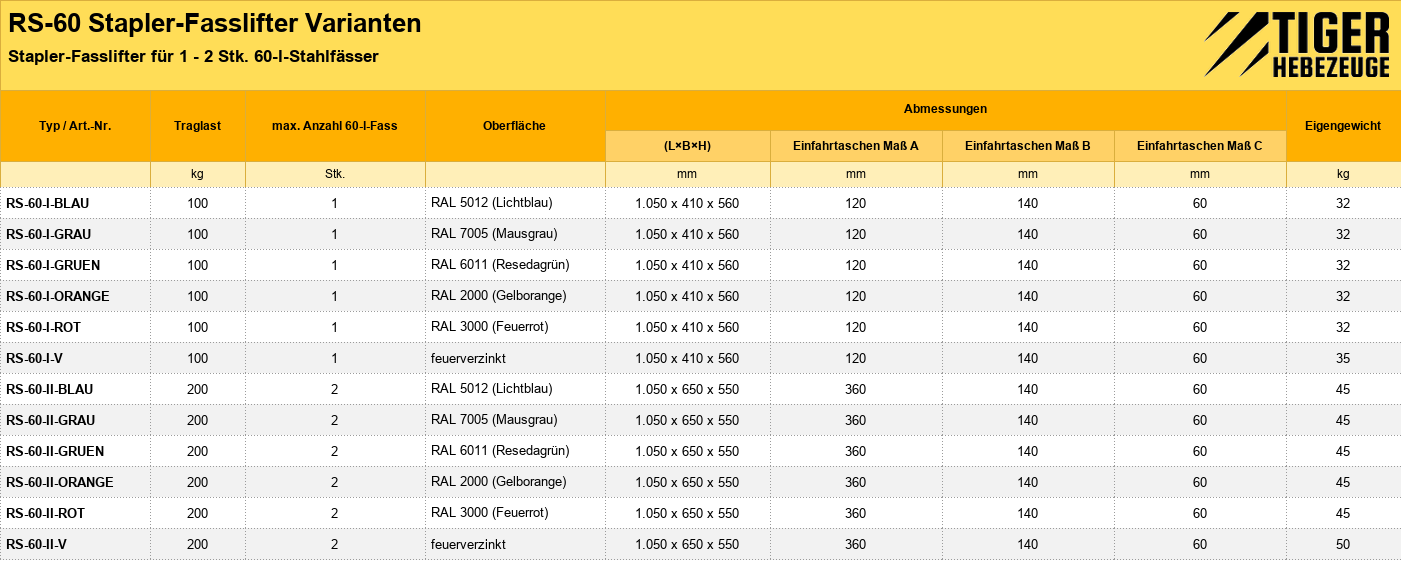Screen dimensions: 1401x567
Task: Click Maß B value 140 for RS-60-I-GRUEN
Action: click(1028, 265)
